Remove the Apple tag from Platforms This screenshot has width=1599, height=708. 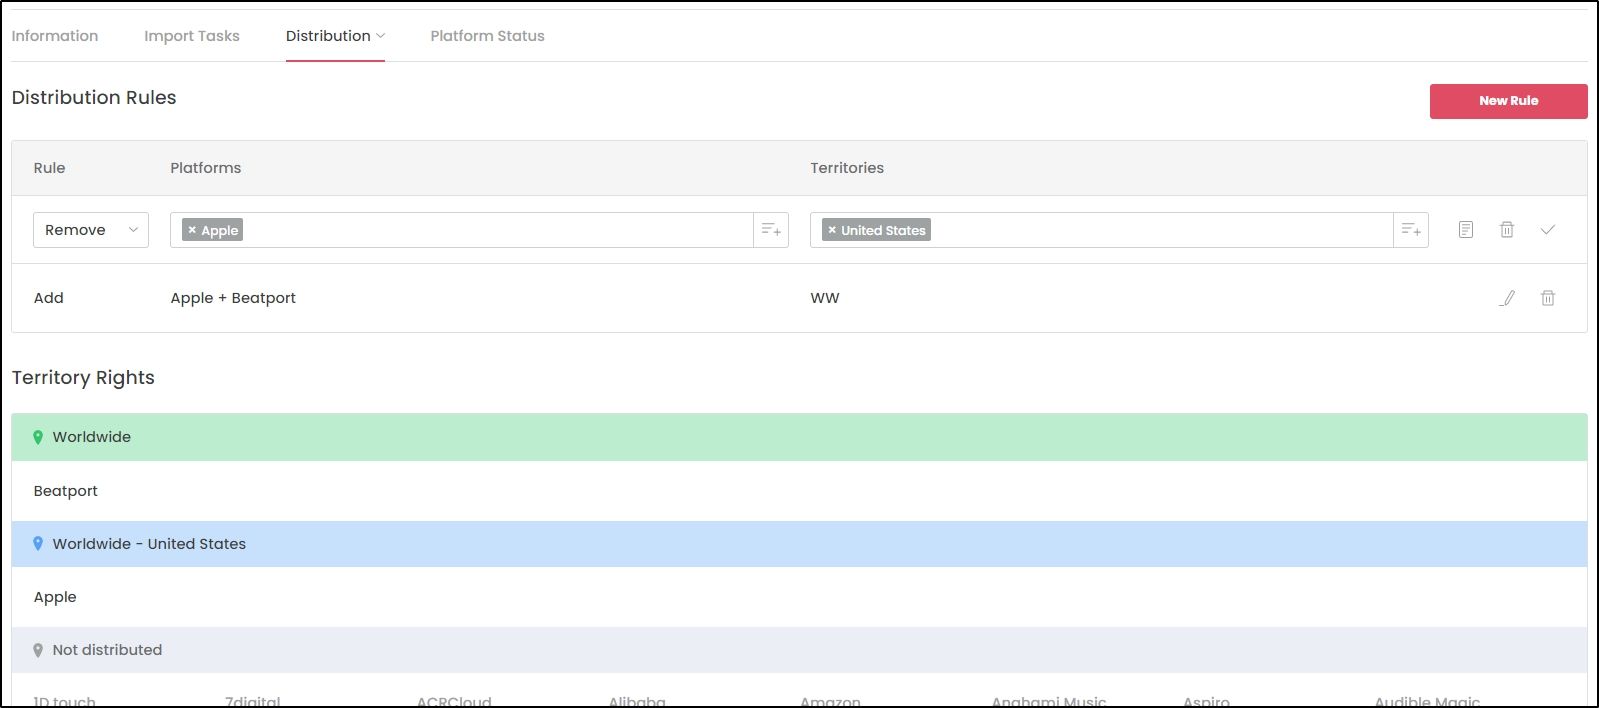[x=192, y=230]
